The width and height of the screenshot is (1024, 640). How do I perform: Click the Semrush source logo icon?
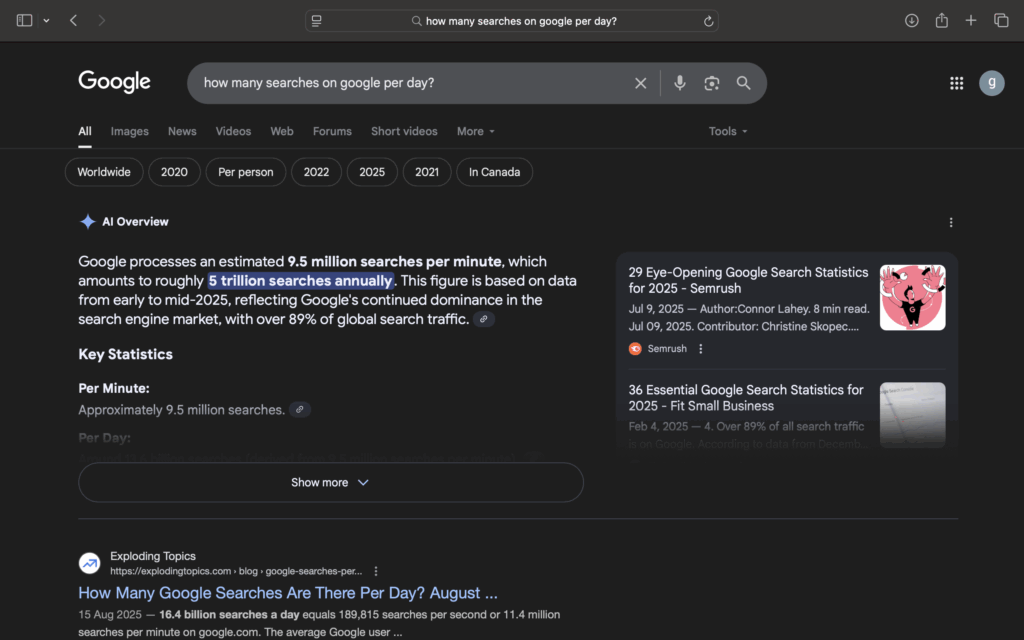point(635,349)
